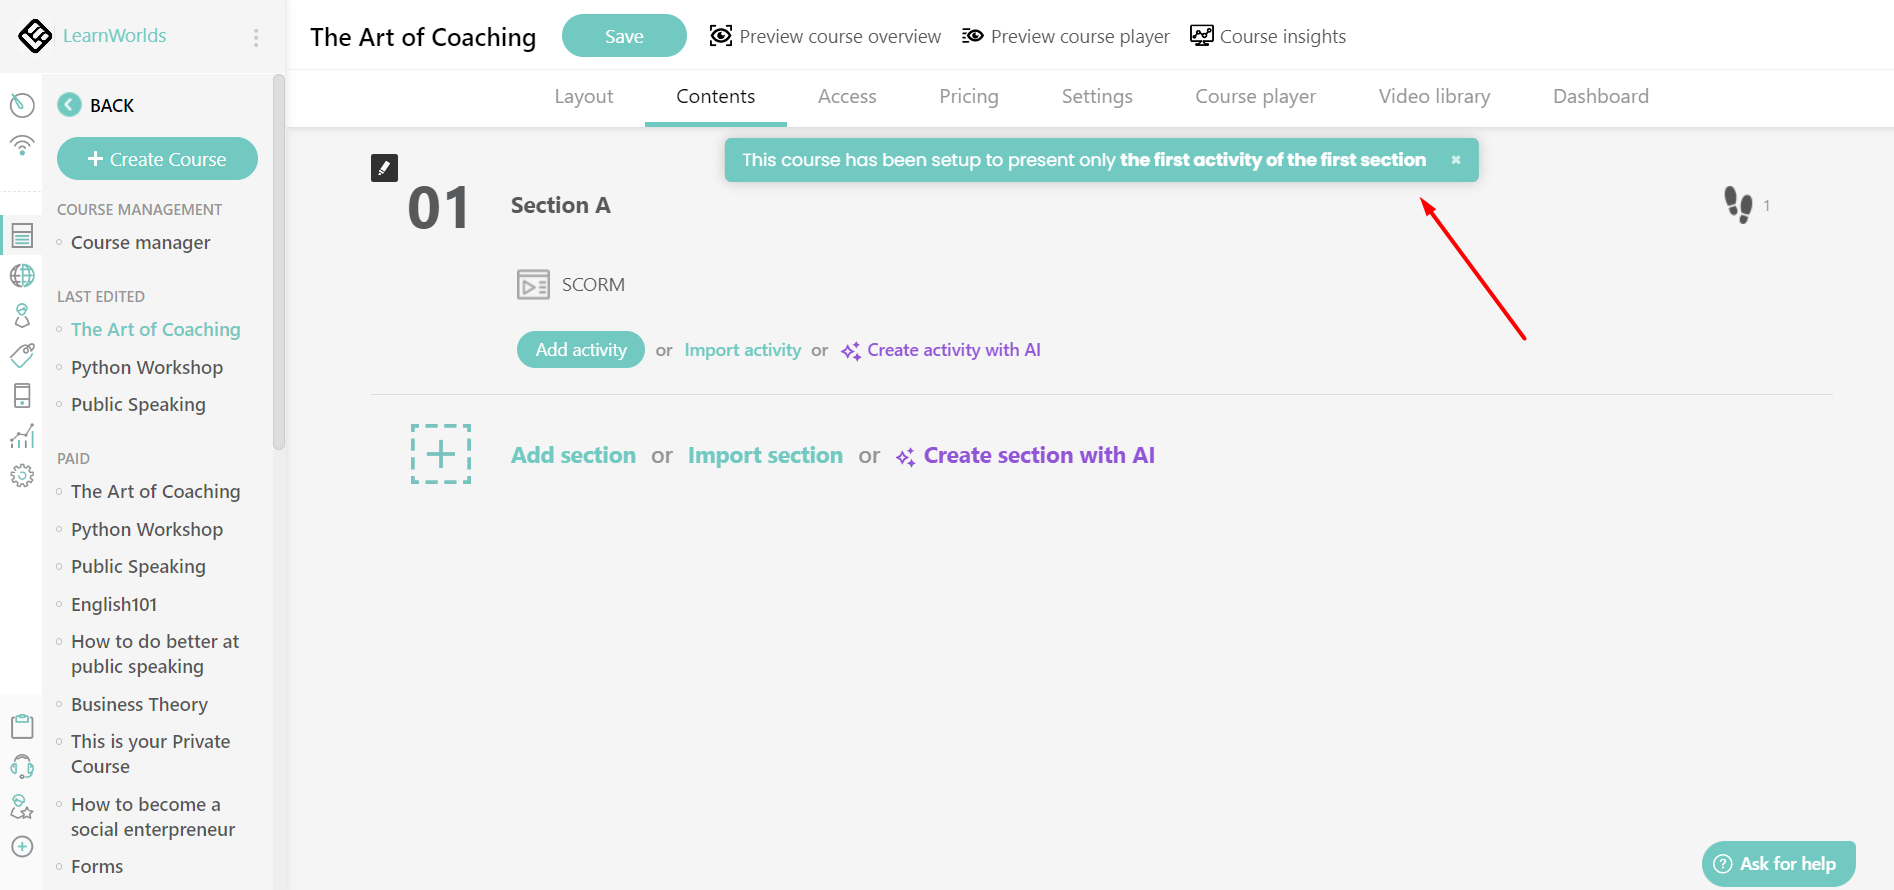
Task: Open the Course player tab
Action: (x=1255, y=97)
